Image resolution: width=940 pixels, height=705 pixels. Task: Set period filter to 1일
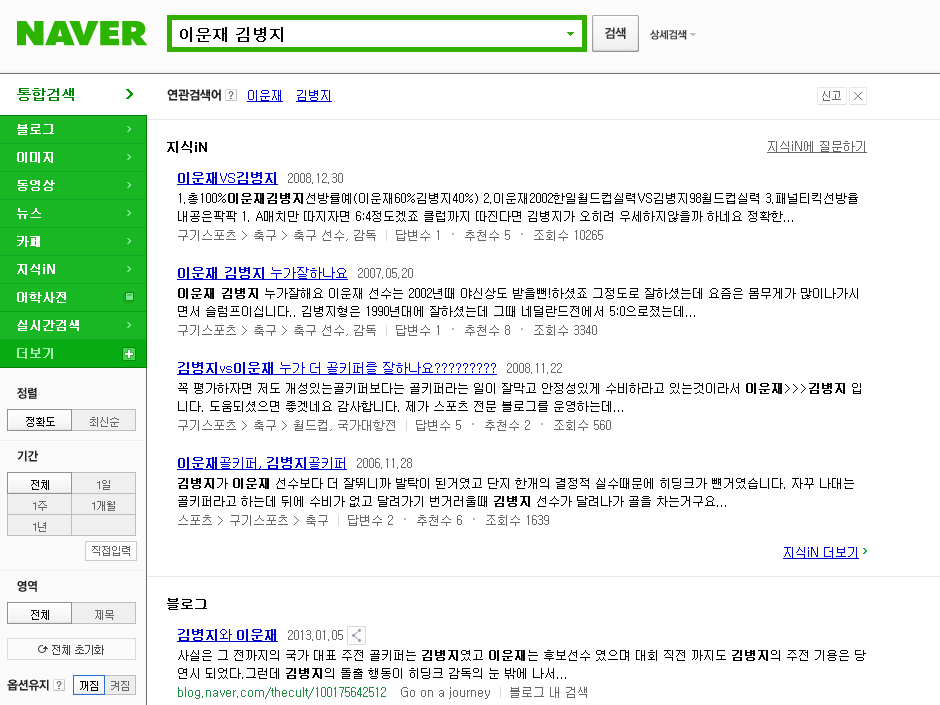[104, 484]
